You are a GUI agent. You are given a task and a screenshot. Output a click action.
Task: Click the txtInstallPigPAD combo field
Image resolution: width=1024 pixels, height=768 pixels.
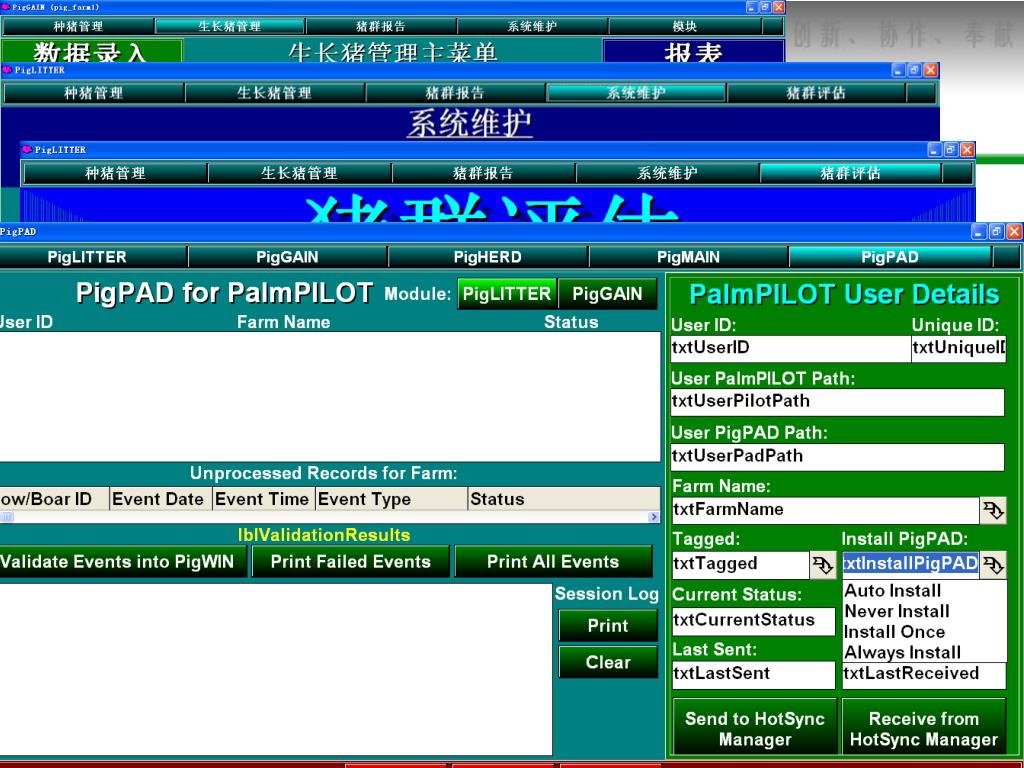tap(910, 564)
